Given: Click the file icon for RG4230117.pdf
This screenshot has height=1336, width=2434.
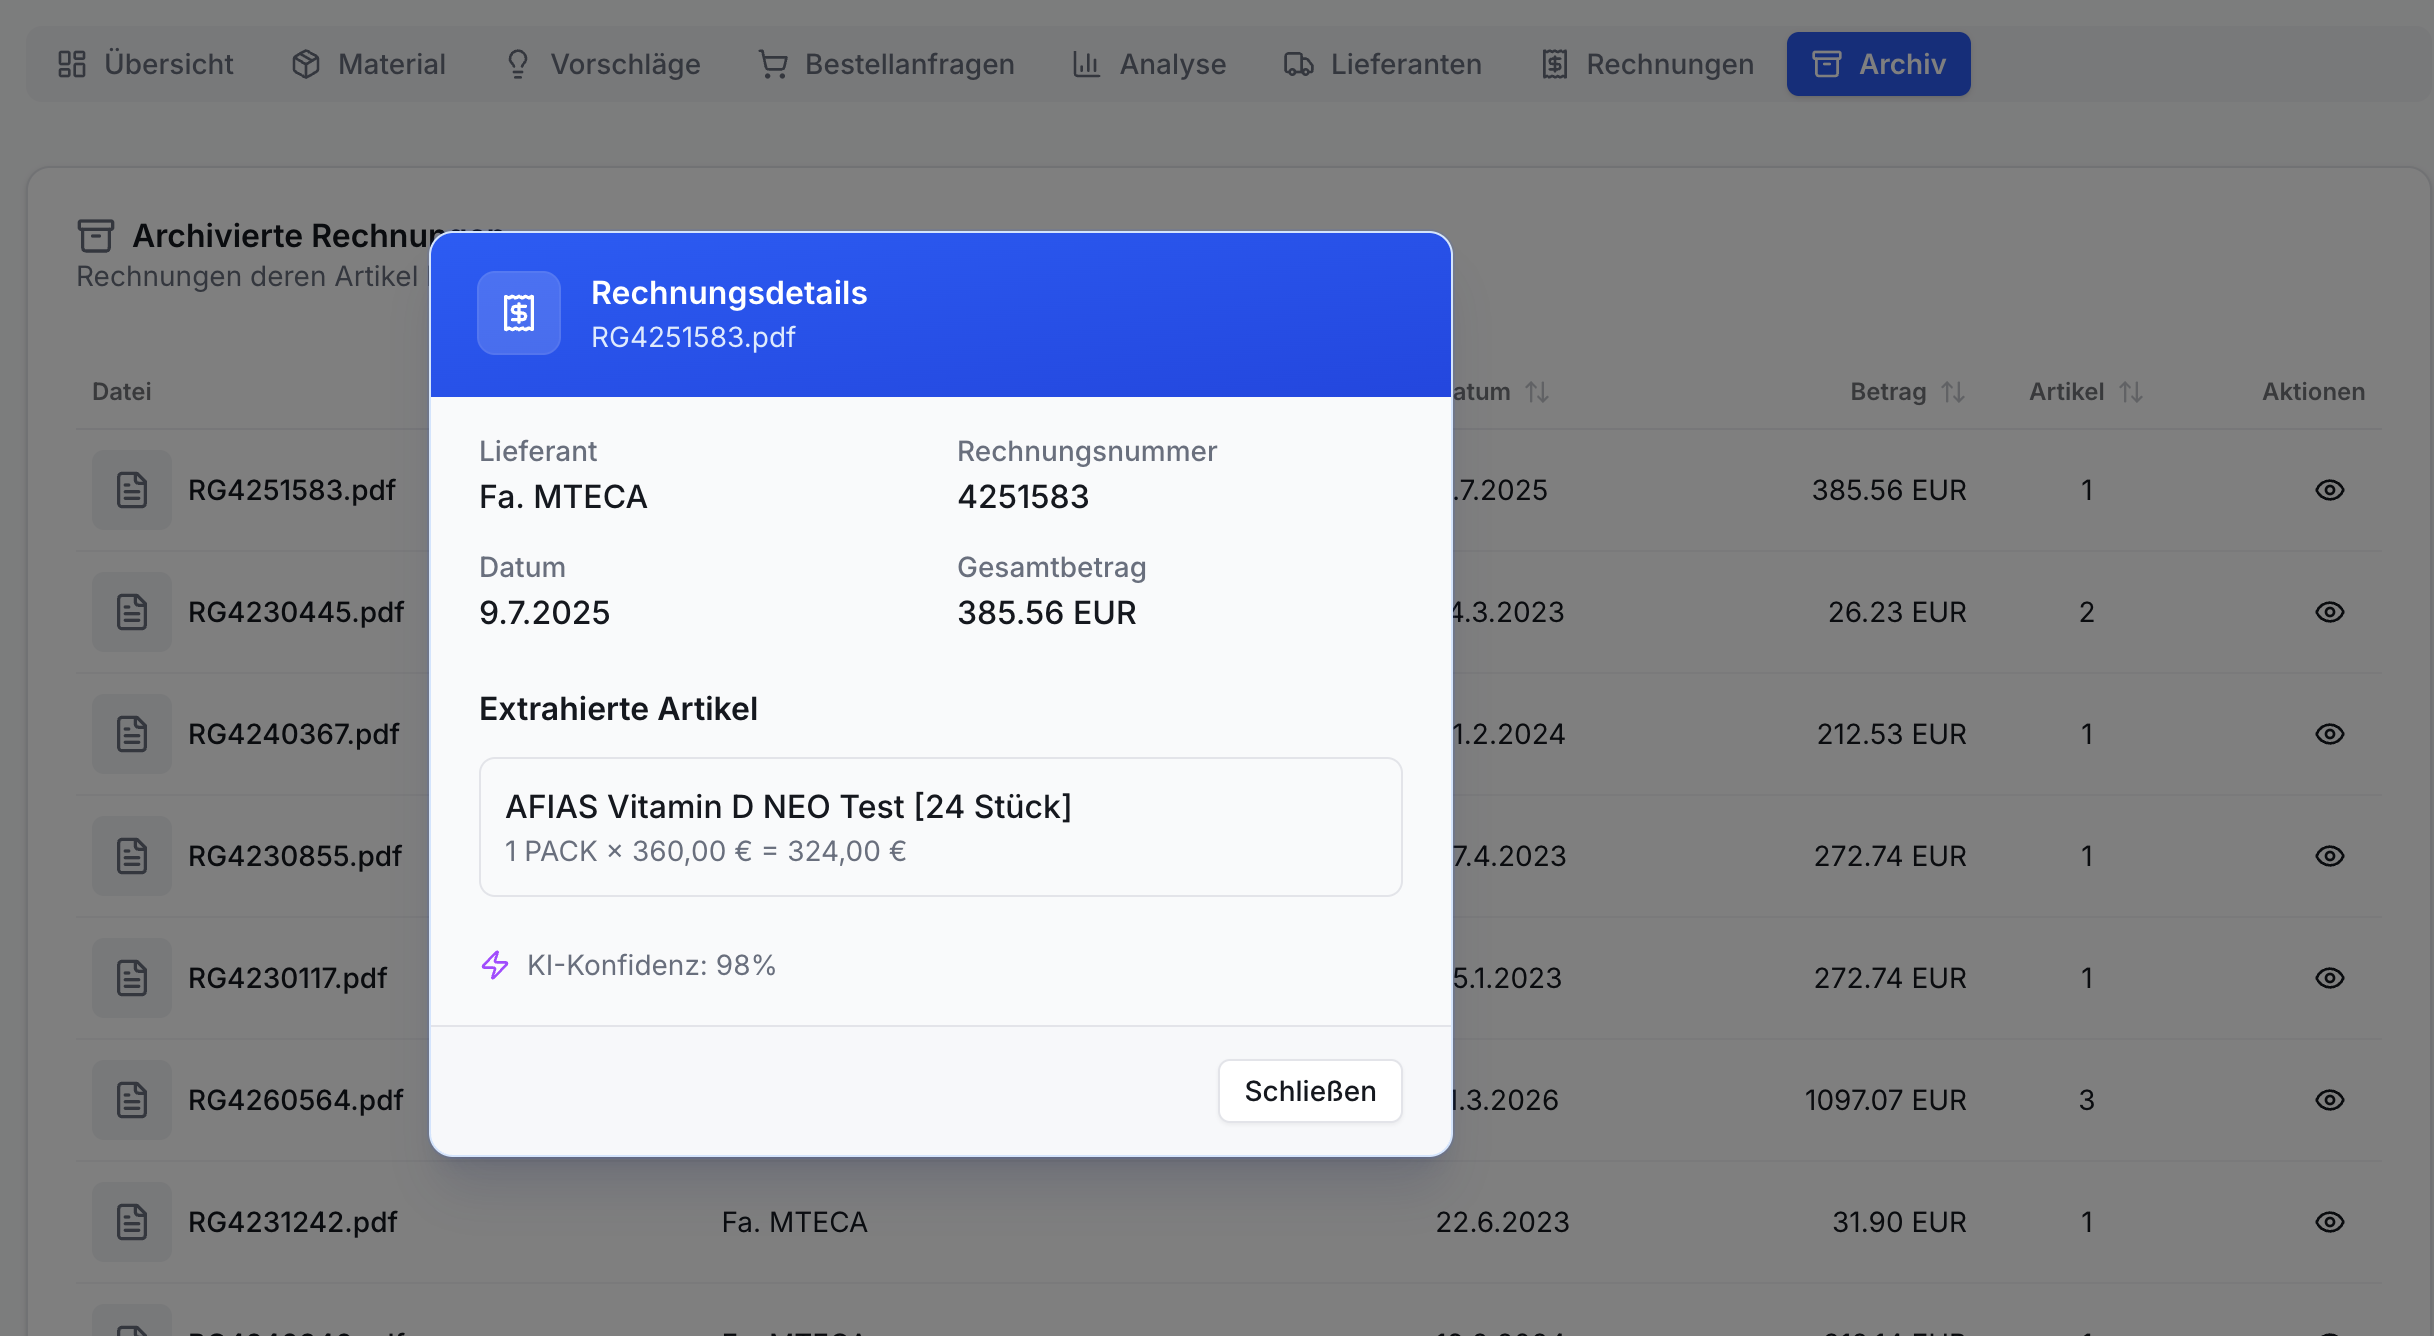Looking at the screenshot, I should tap(132, 978).
